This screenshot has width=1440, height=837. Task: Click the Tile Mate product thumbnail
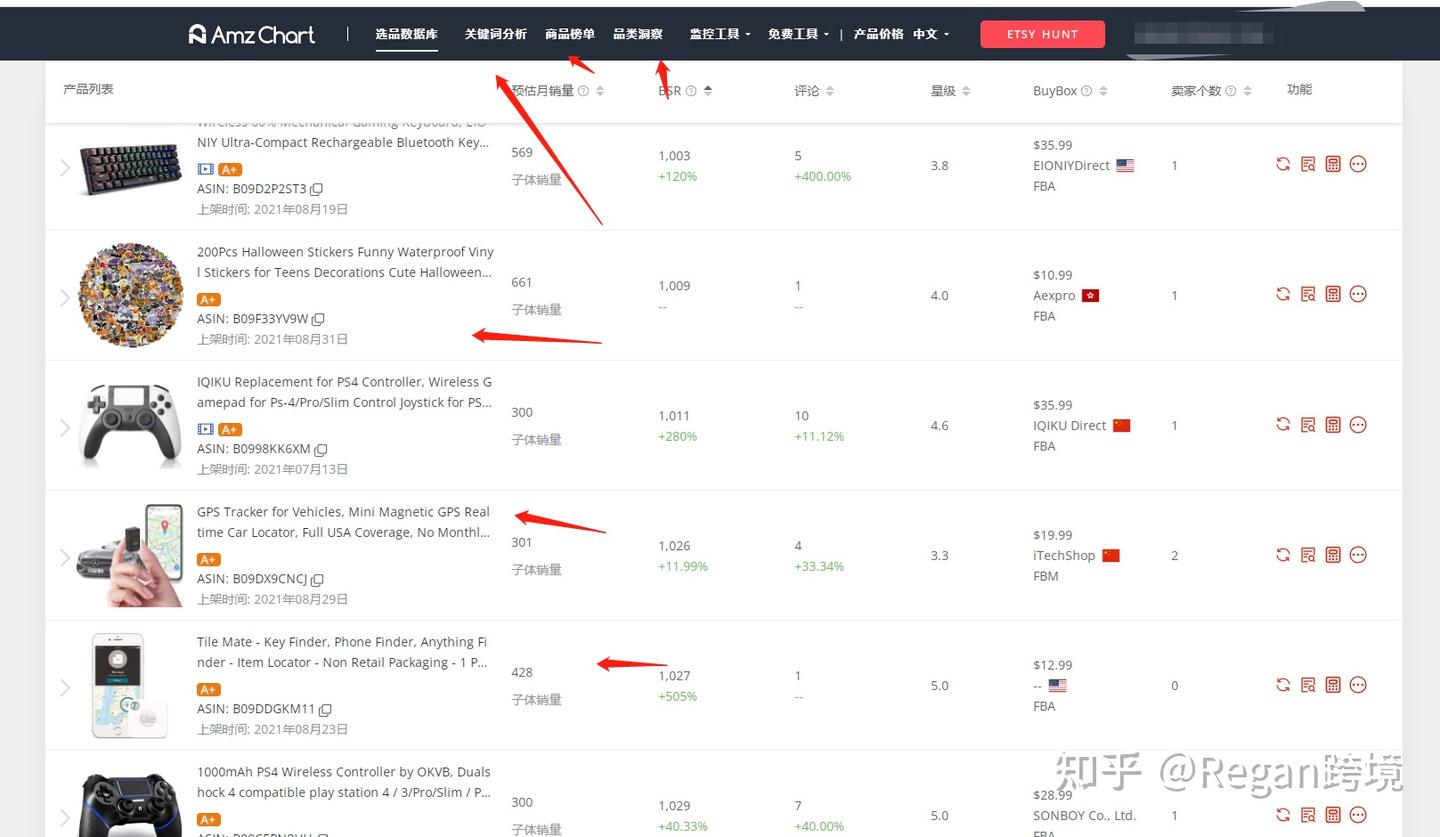coord(131,686)
